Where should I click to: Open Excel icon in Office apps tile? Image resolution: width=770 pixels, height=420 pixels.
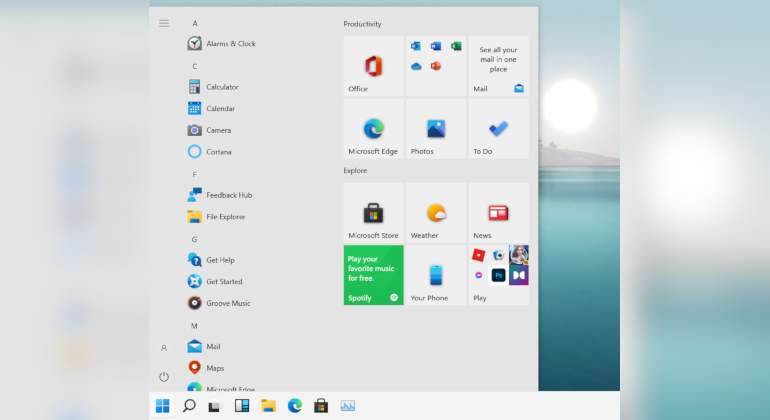click(456, 46)
